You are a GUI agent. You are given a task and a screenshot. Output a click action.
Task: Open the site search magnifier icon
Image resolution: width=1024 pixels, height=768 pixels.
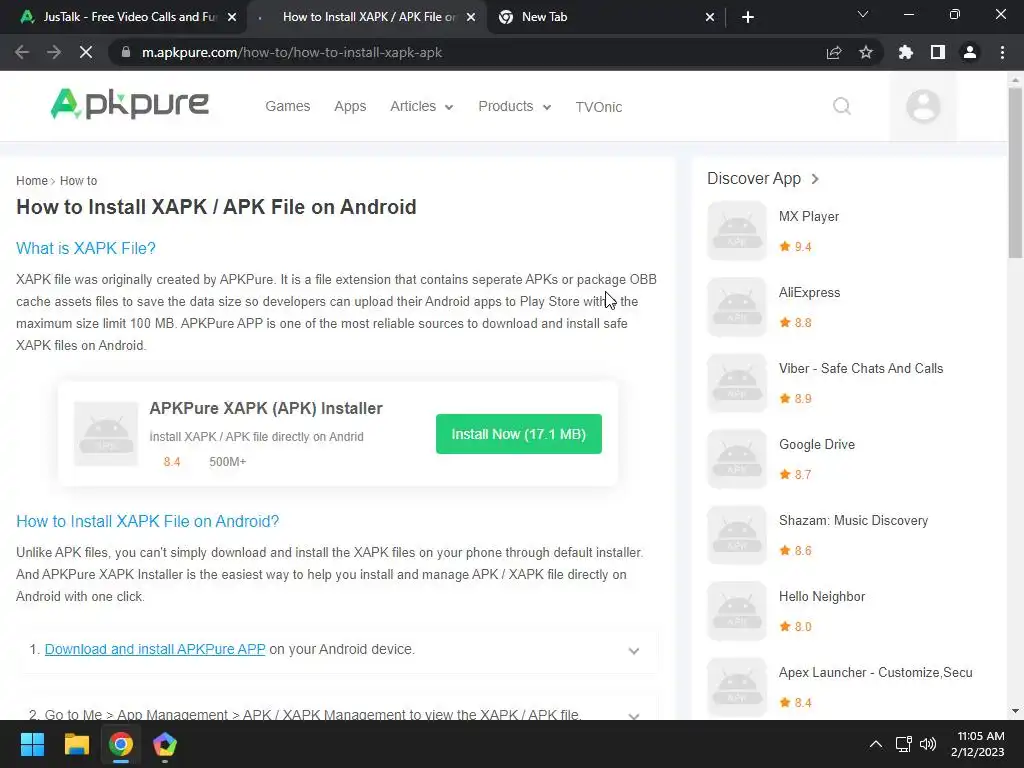[842, 106]
